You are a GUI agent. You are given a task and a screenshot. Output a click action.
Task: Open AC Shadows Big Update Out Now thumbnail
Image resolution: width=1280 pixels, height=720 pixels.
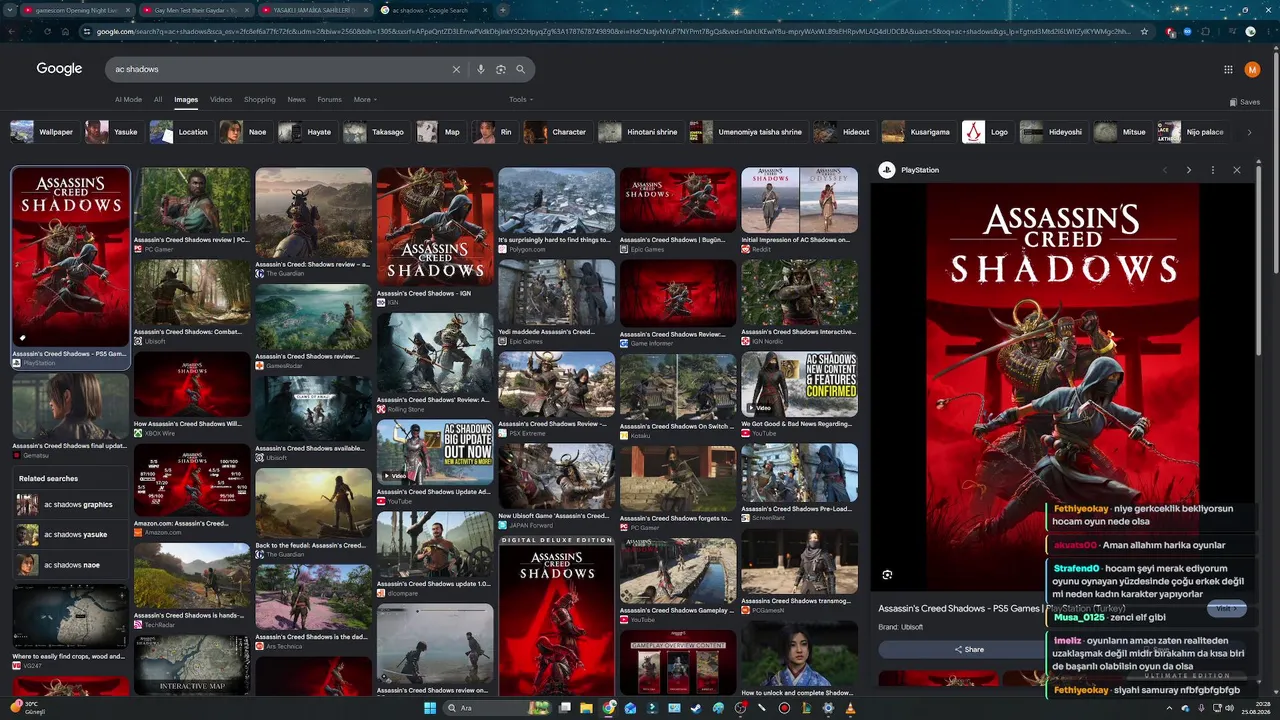click(x=435, y=452)
